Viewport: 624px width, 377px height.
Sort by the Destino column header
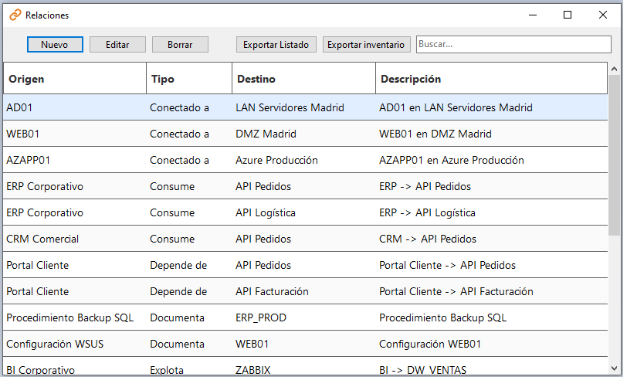pyautogui.click(x=304, y=78)
